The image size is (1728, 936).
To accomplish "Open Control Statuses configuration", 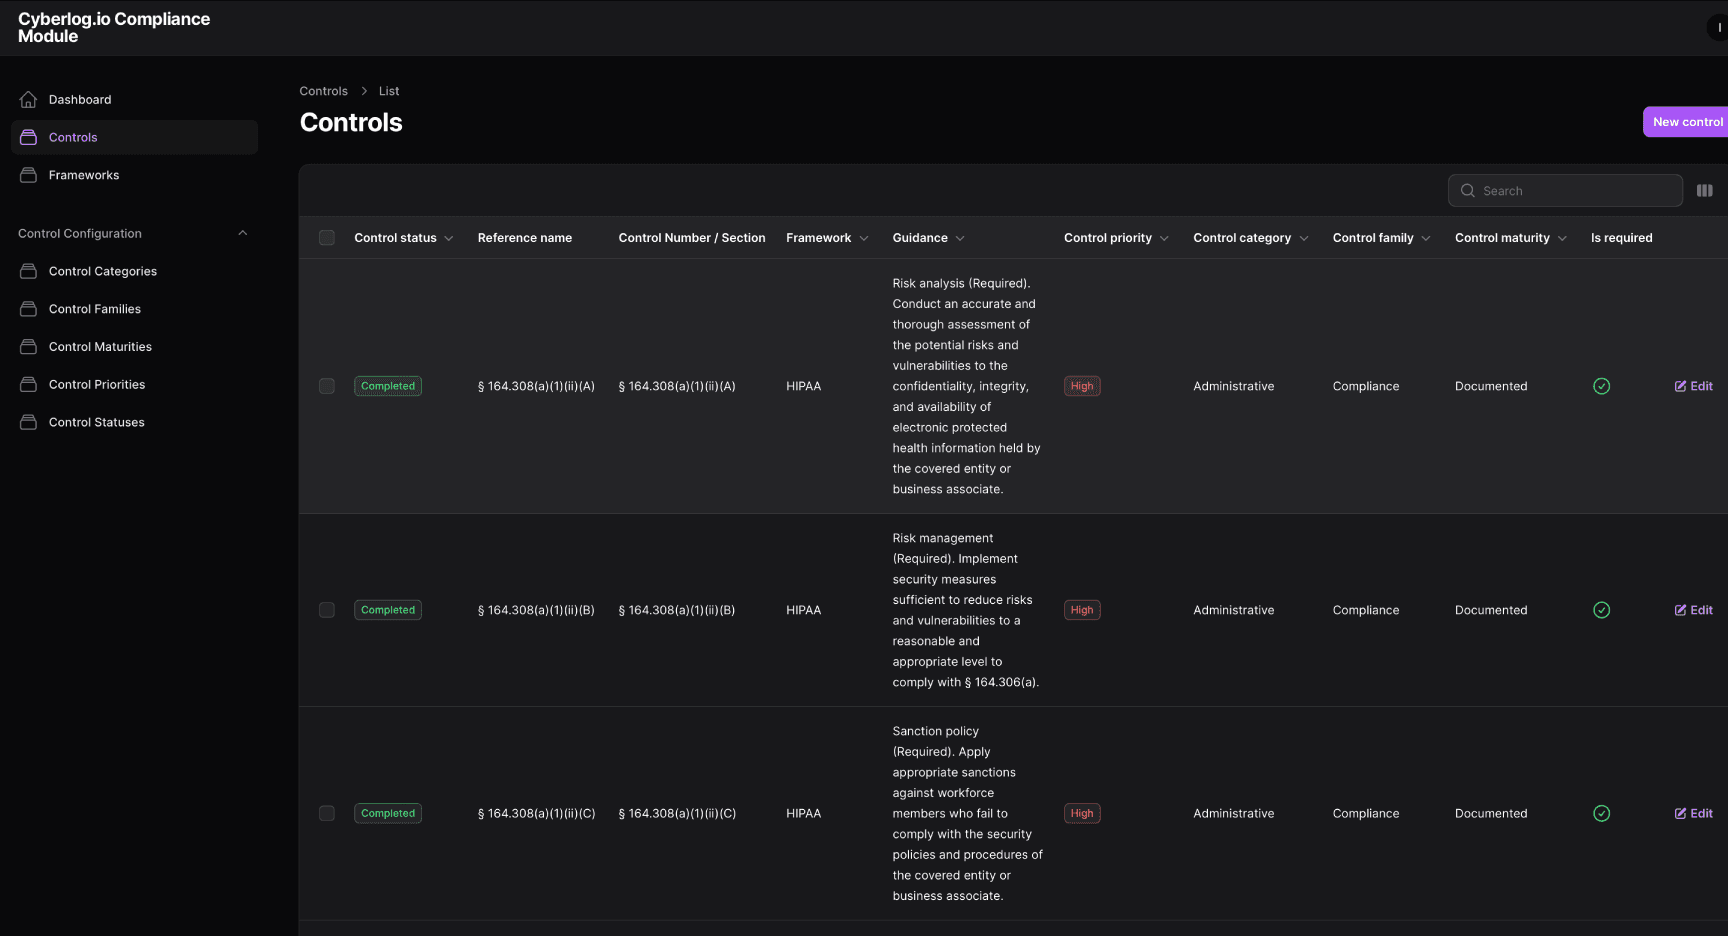I will tap(96, 421).
